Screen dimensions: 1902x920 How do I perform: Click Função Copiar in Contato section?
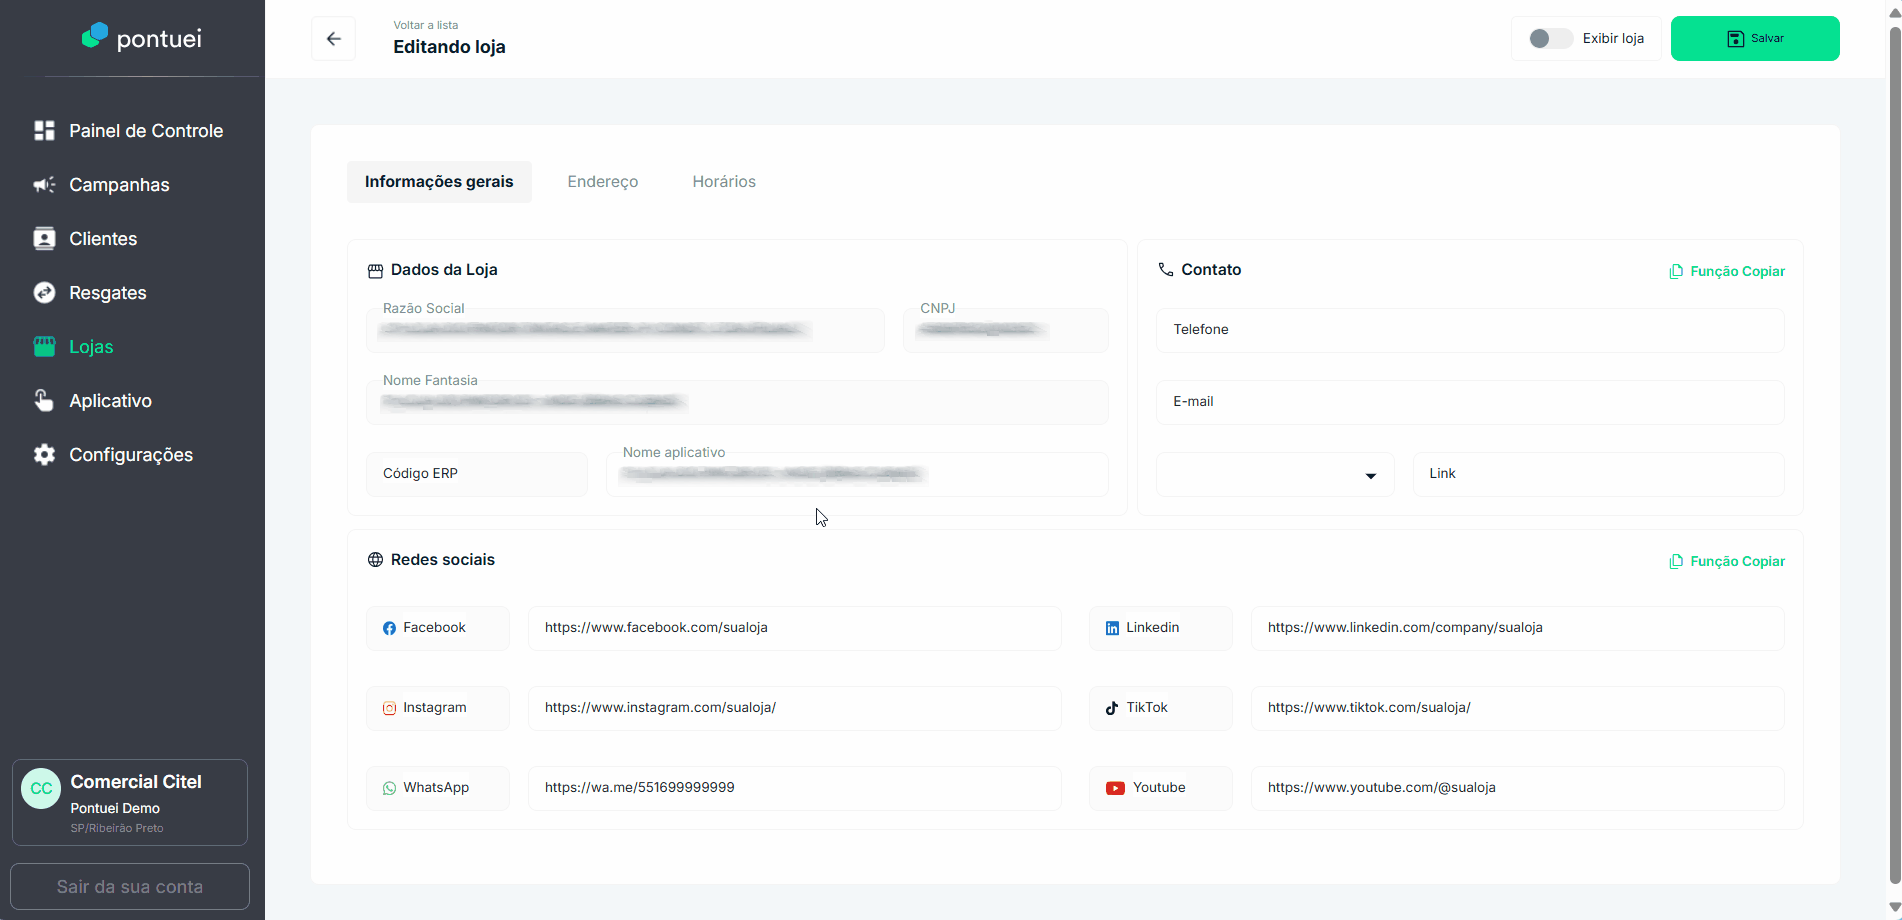click(1727, 272)
